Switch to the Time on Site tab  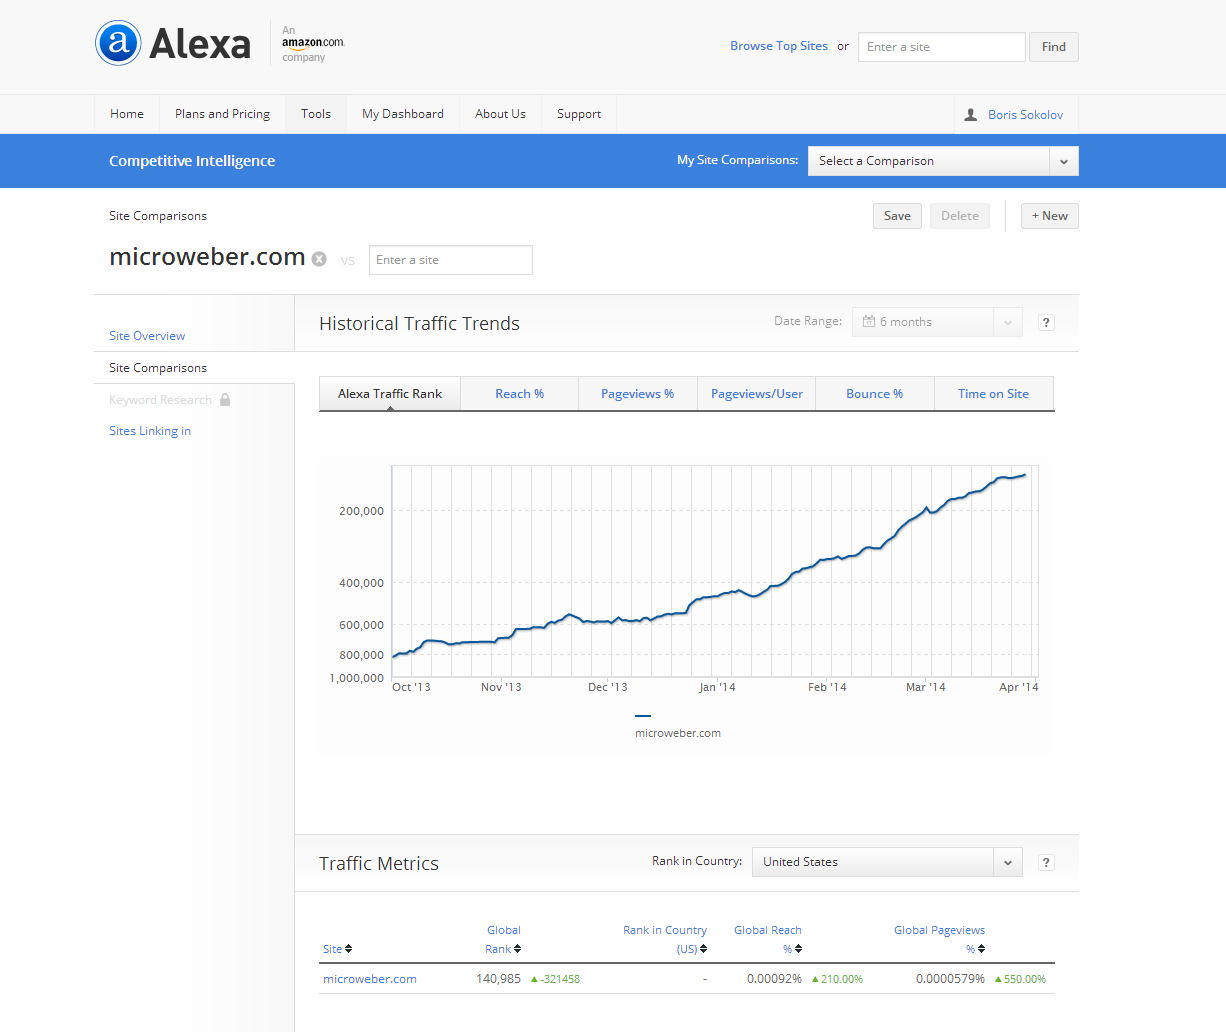click(993, 394)
